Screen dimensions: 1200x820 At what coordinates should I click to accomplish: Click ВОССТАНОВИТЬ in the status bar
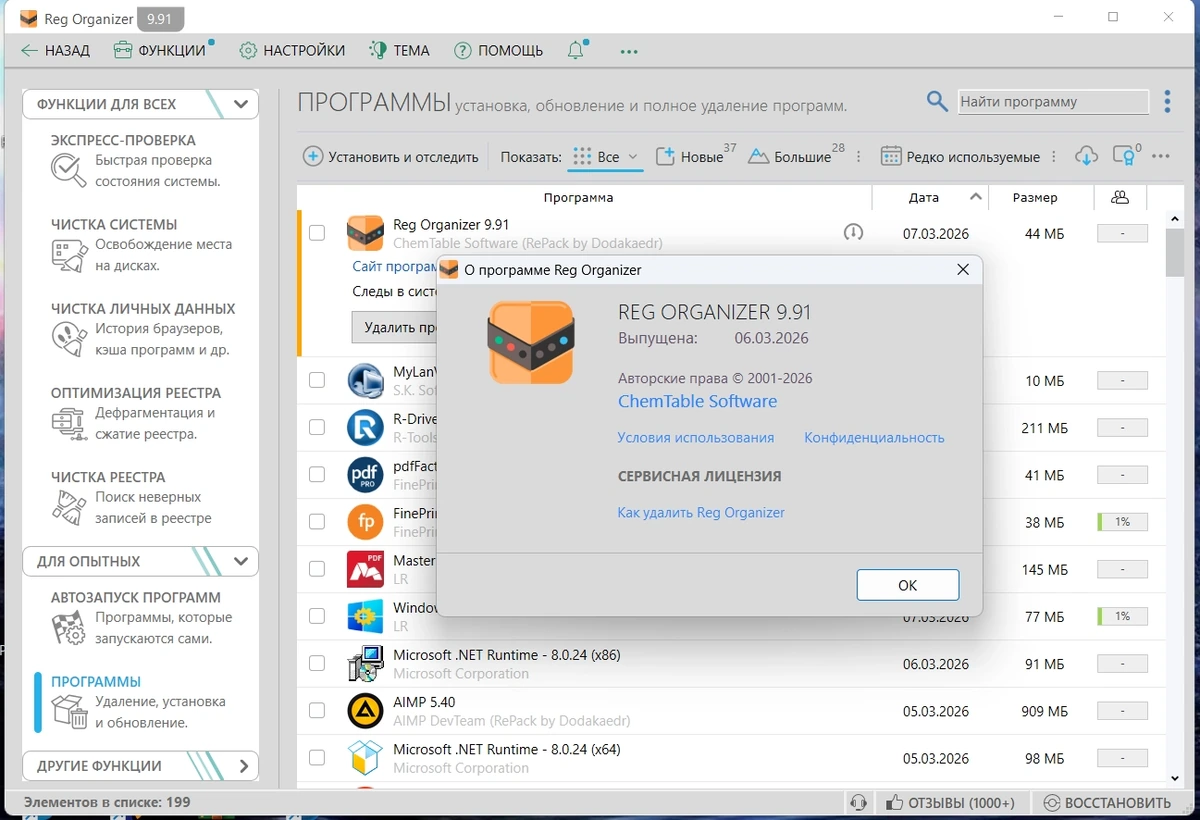pos(1107,803)
